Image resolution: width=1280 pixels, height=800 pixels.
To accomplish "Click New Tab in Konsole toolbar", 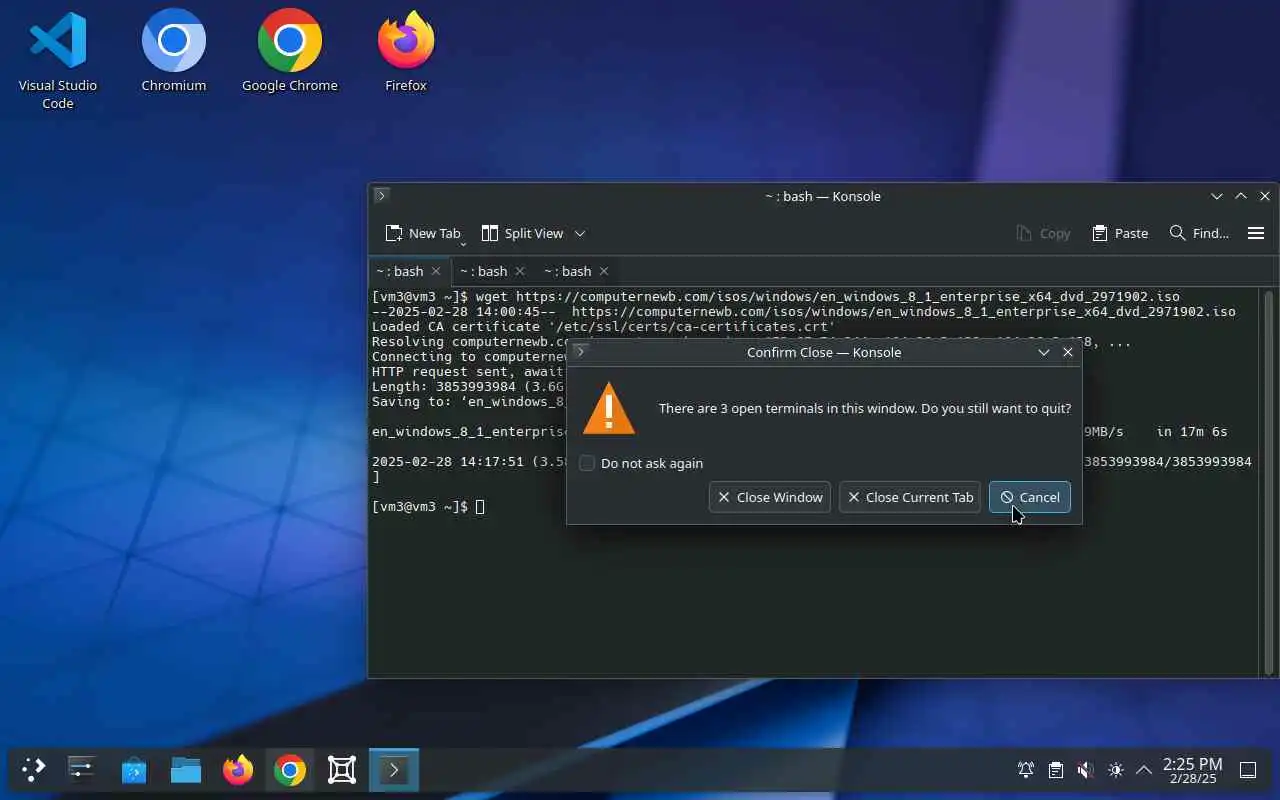I will coord(423,233).
